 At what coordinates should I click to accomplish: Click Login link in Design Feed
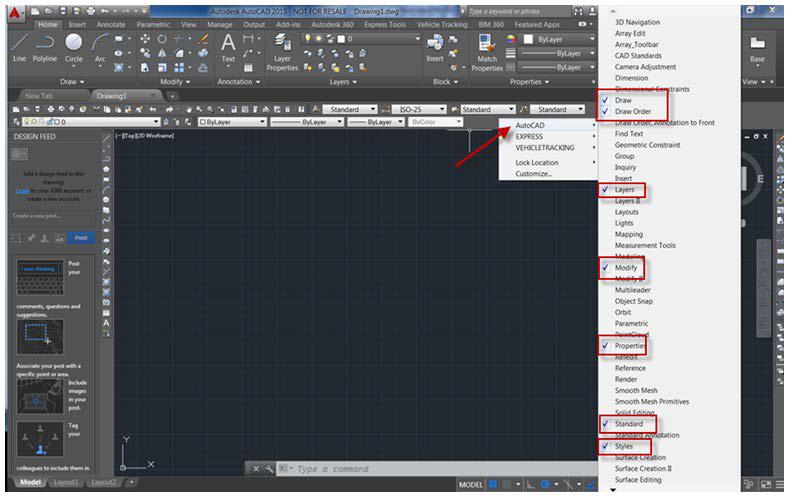[x=22, y=191]
